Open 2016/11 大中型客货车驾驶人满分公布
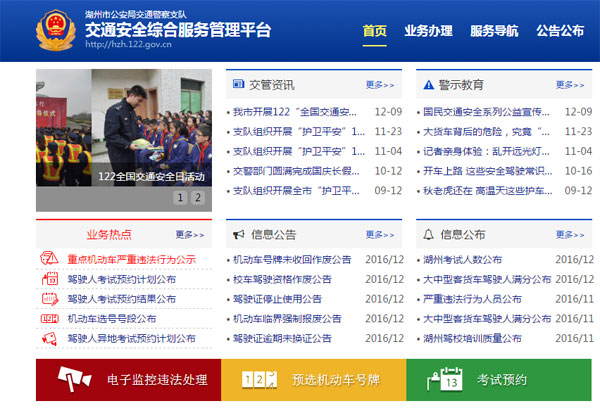 tap(487, 318)
